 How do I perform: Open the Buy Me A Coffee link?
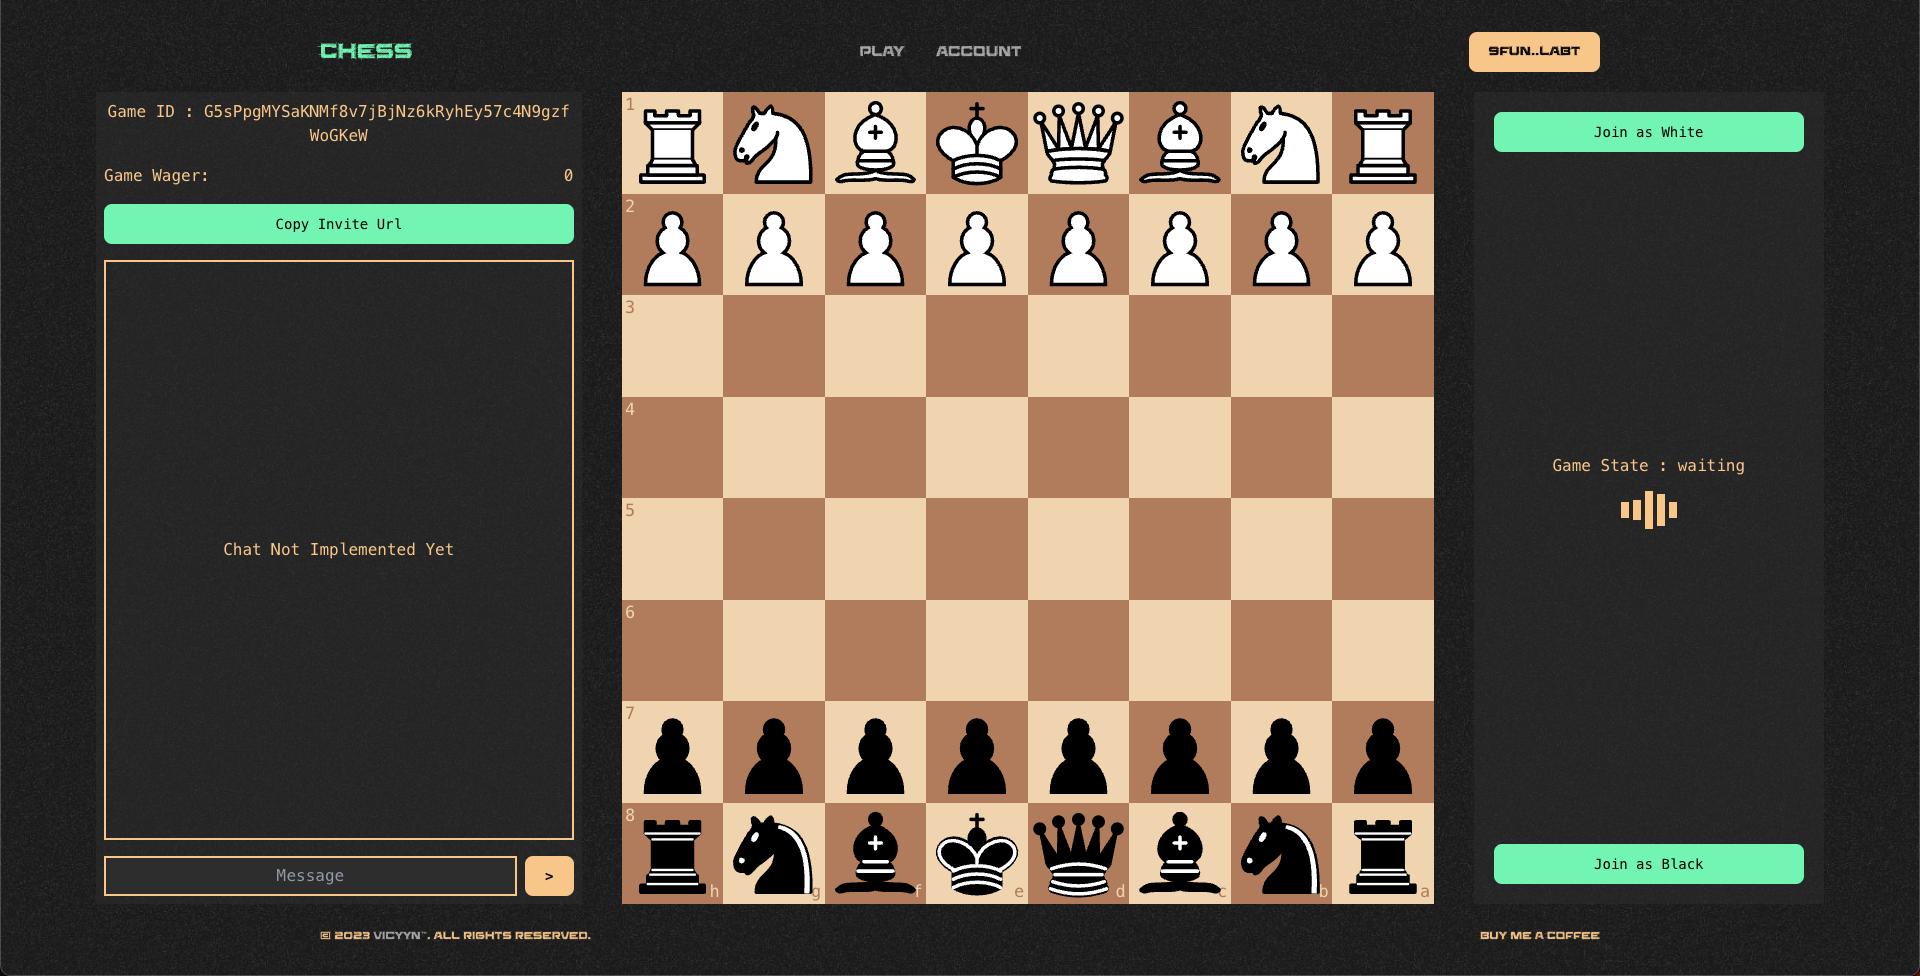click(1539, 934)
